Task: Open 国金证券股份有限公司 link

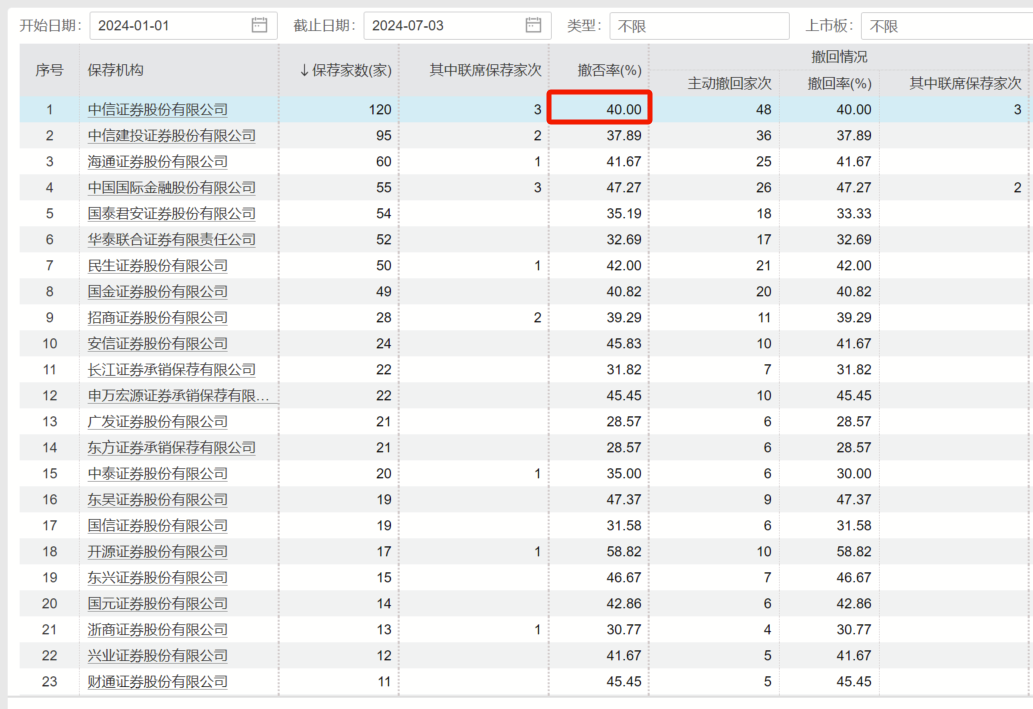Action: coord(157,292)
